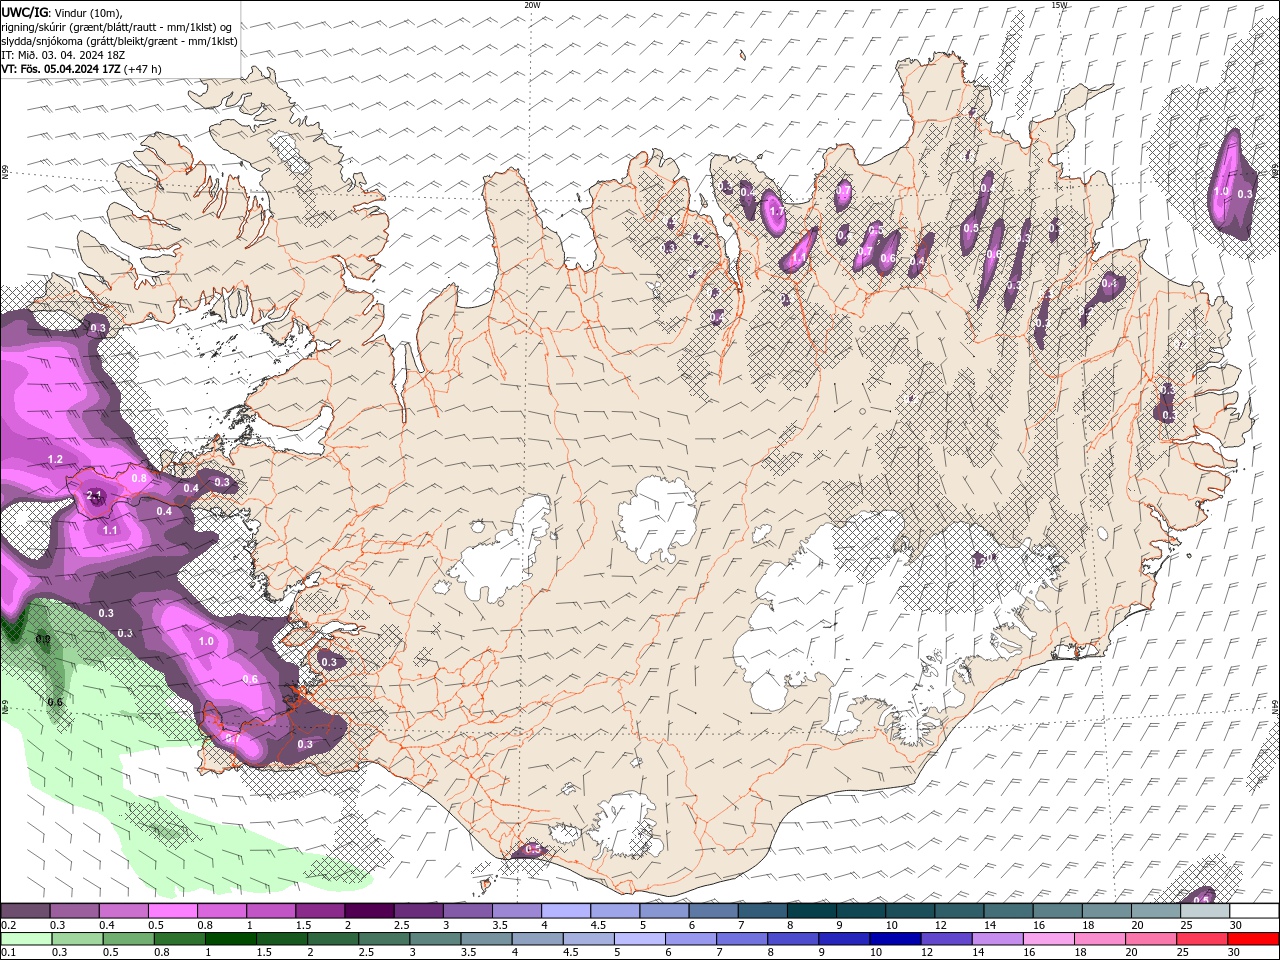Click the 'rigning/skúrir' legend description line

(118, 26)
